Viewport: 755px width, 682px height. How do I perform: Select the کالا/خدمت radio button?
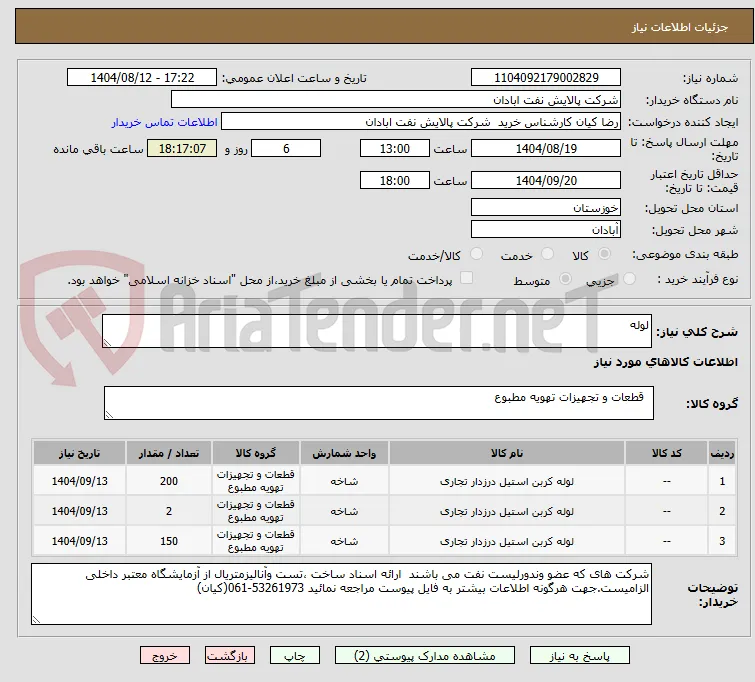click(x=476, y=253)
